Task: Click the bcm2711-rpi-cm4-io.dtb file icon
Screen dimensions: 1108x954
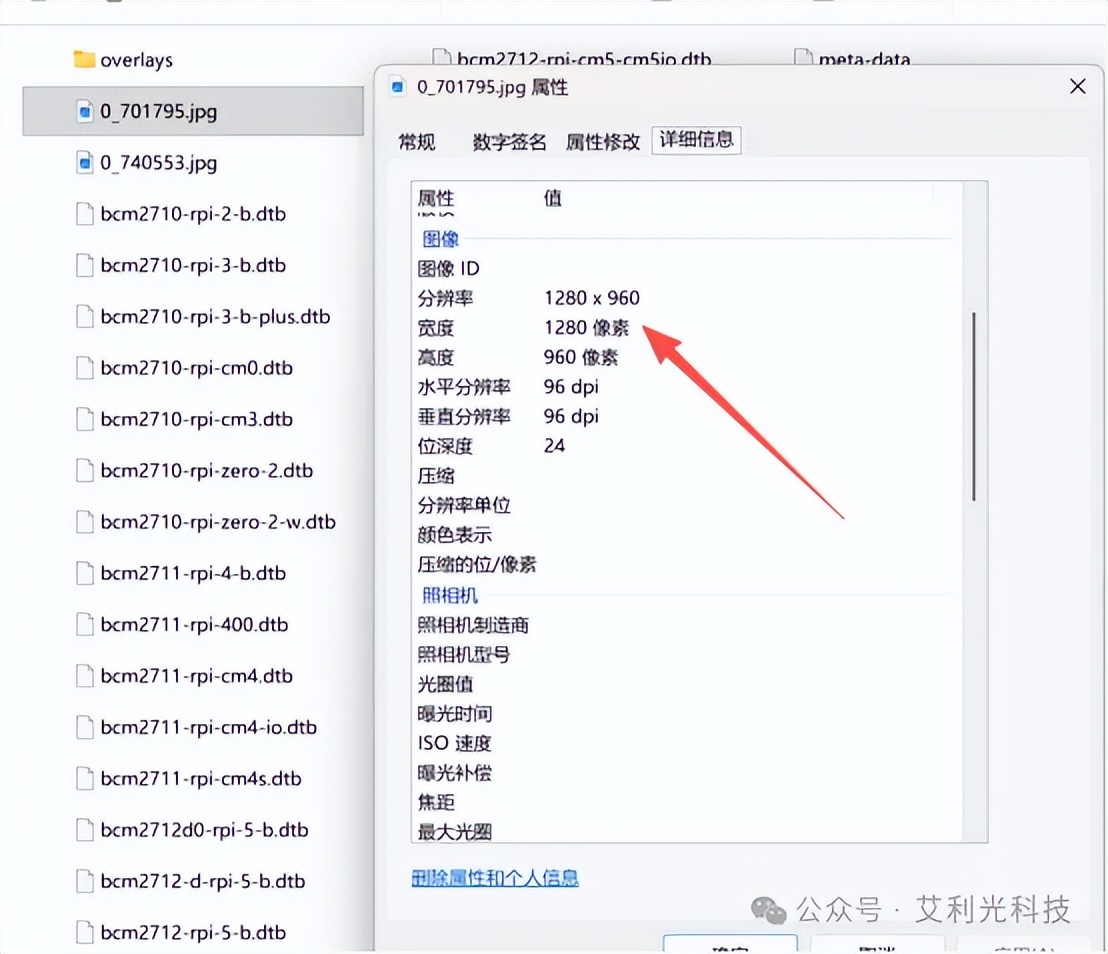Action: pyautogui.click(x=85, y=726)
